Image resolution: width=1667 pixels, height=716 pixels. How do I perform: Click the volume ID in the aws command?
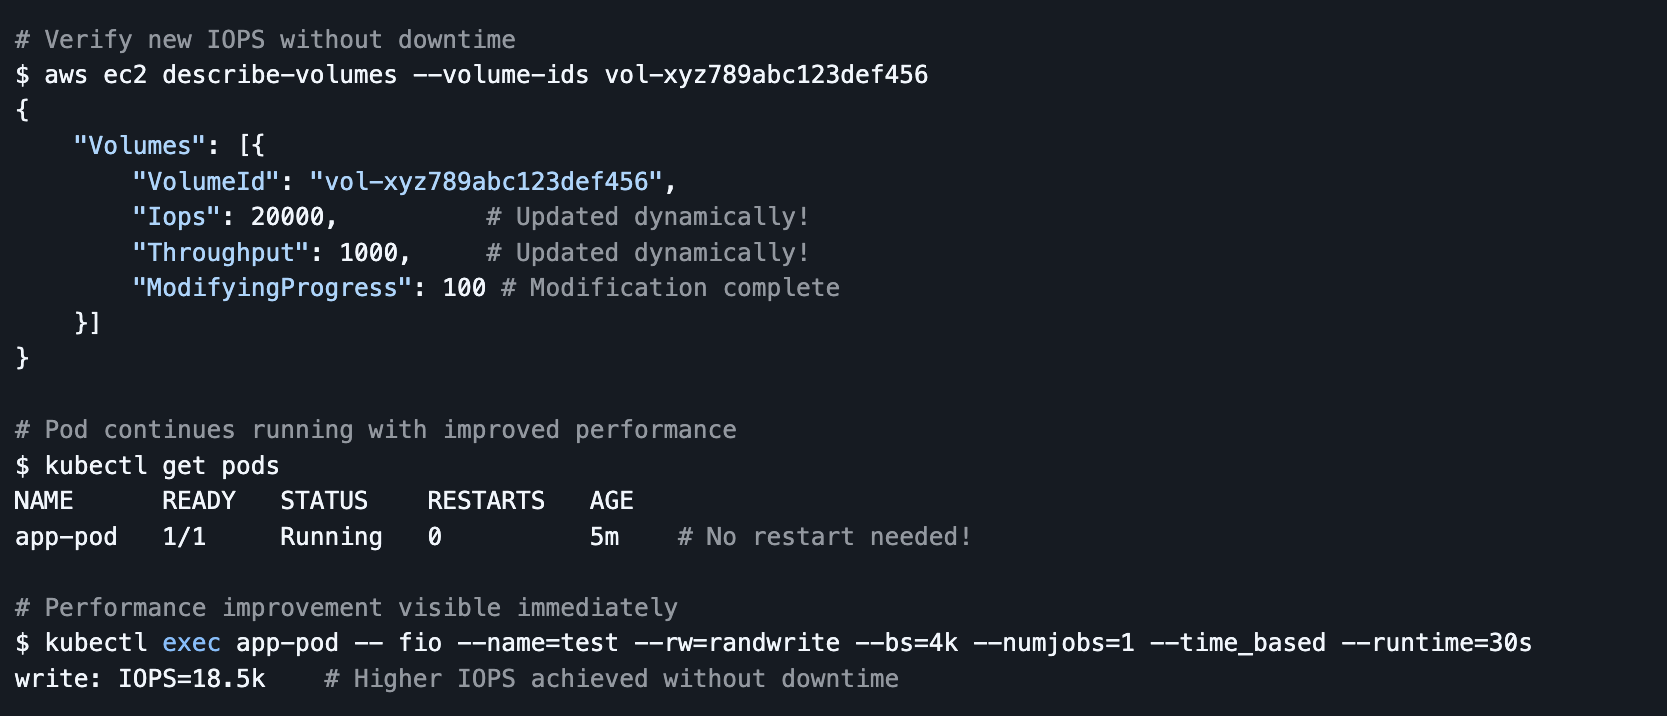(766, 75)
